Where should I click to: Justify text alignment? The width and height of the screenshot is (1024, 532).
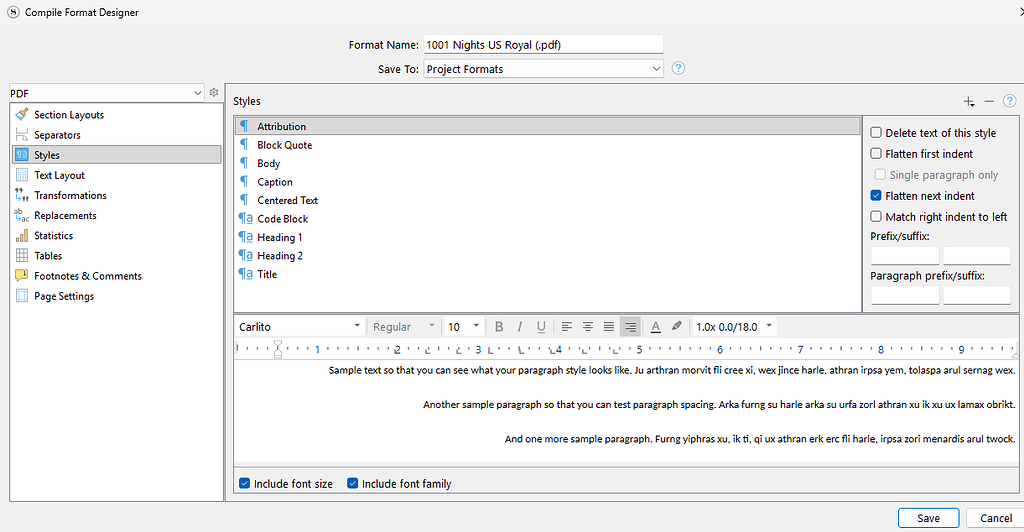[609, 326]
